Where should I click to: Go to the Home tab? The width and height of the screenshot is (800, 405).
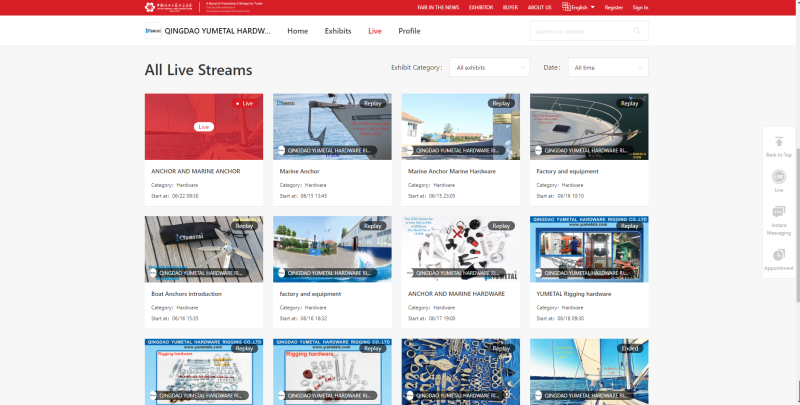[x=297, y=31]
